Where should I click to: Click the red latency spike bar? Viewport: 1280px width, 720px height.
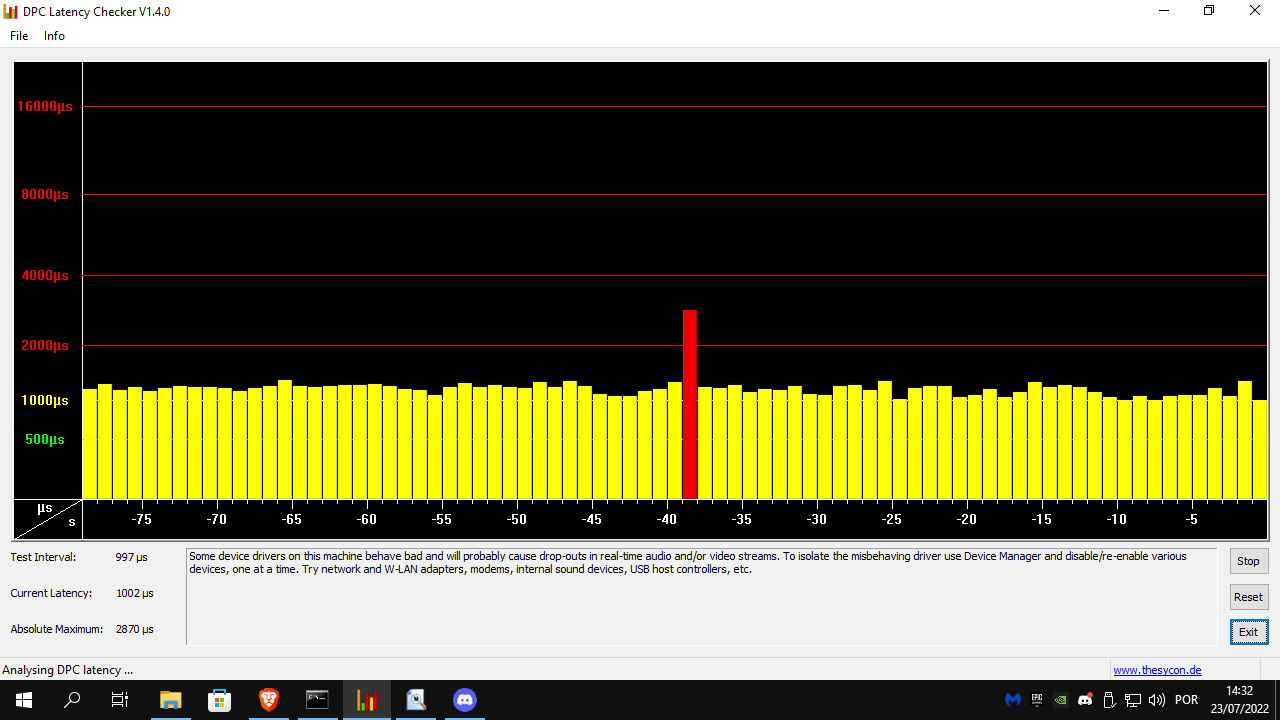[x=690, y=404]
